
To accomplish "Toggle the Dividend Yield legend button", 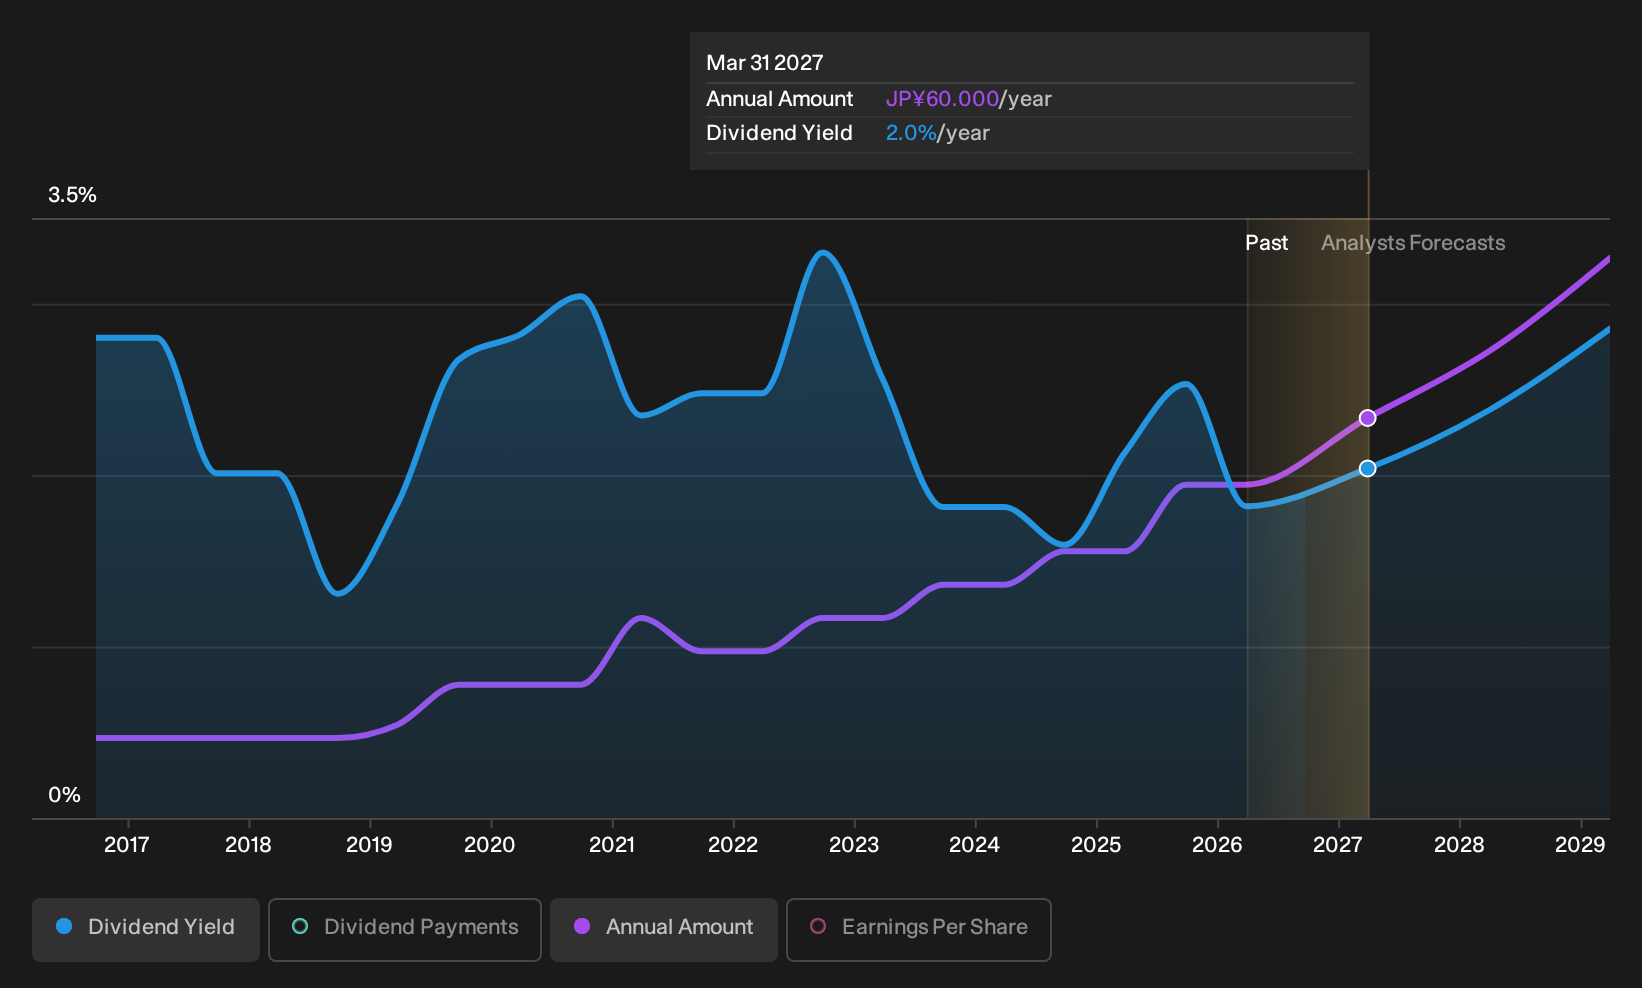I will pyautogui.click(x=146, y=929).
